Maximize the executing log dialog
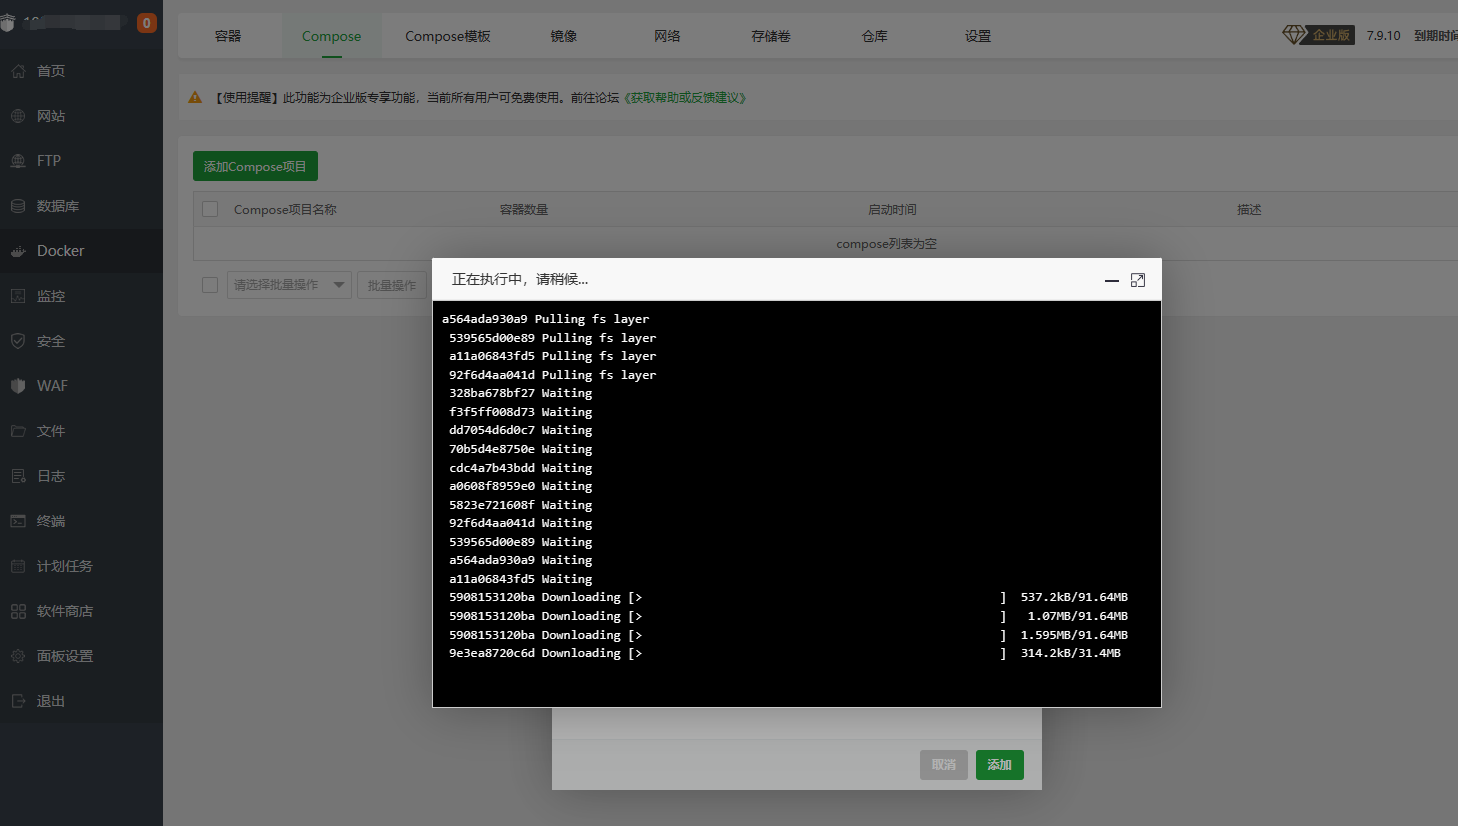This screenshot has width=1458, height=826. pos(1138,280)
